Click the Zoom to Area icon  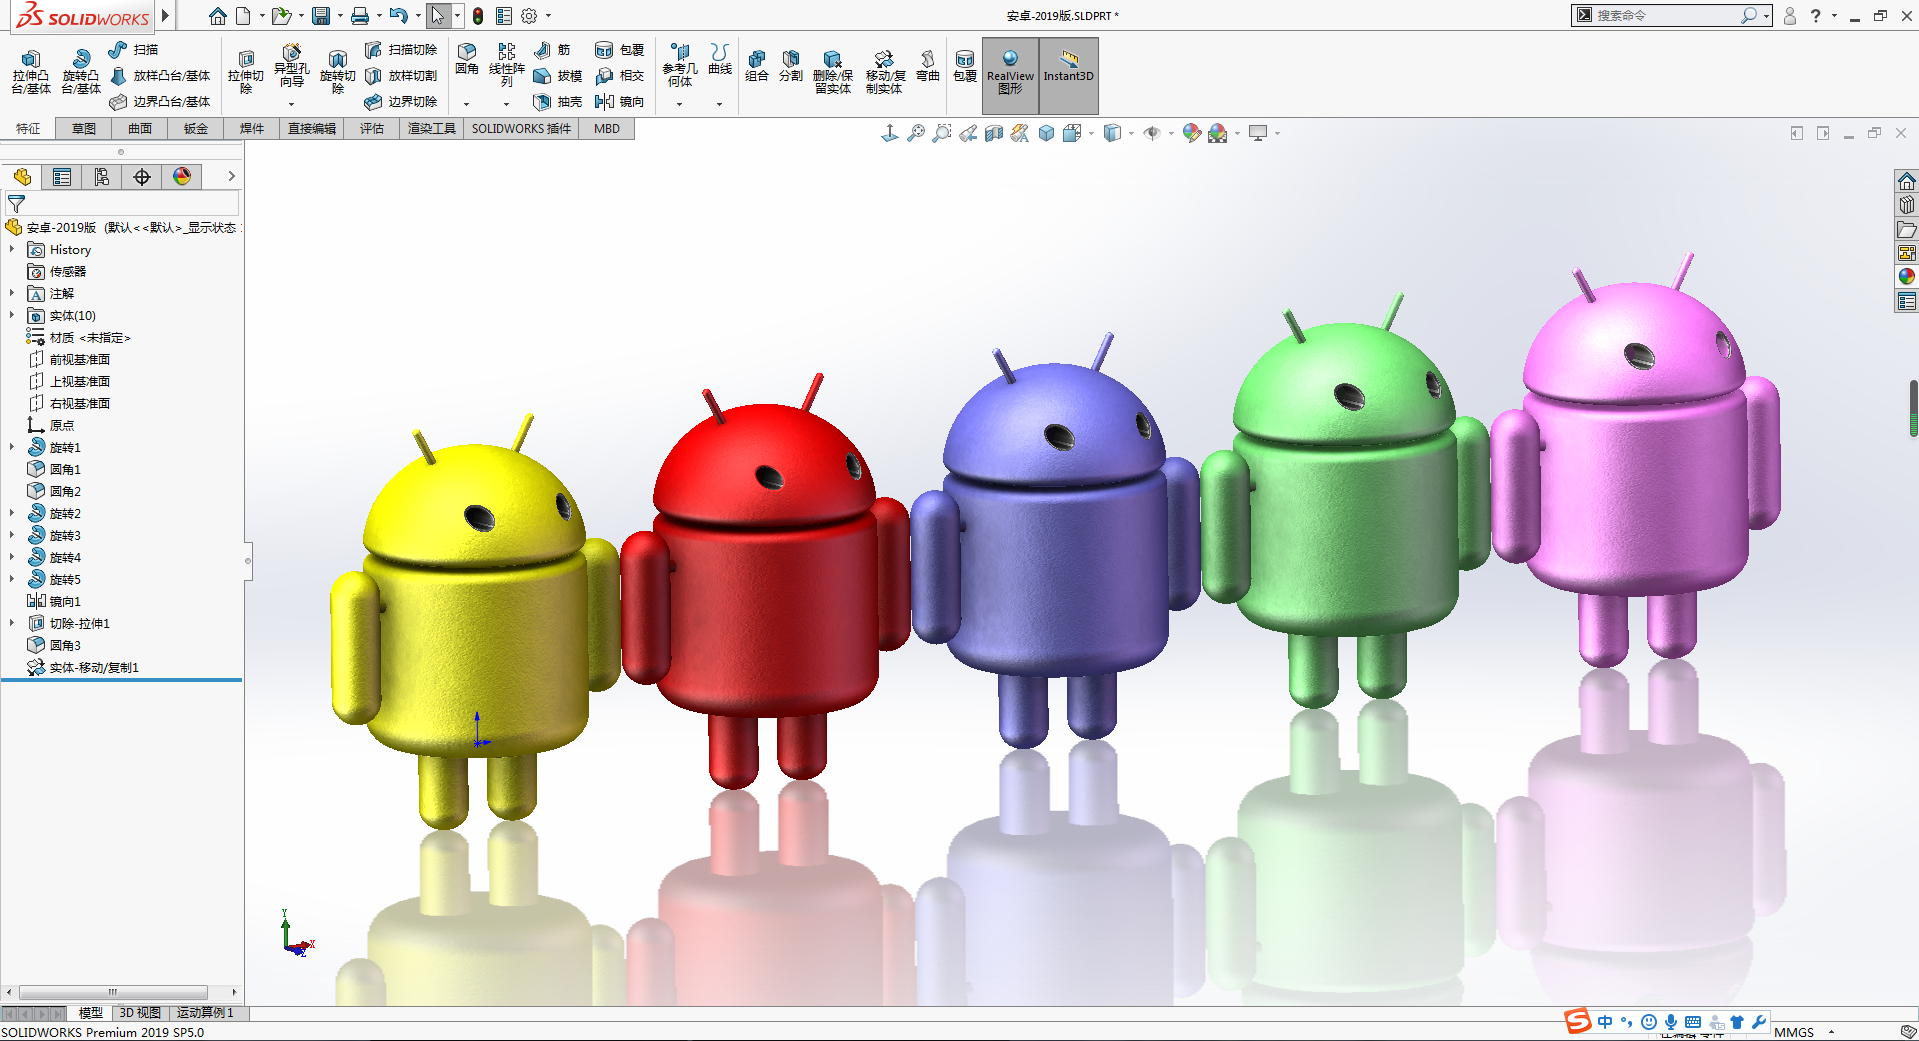942,133
